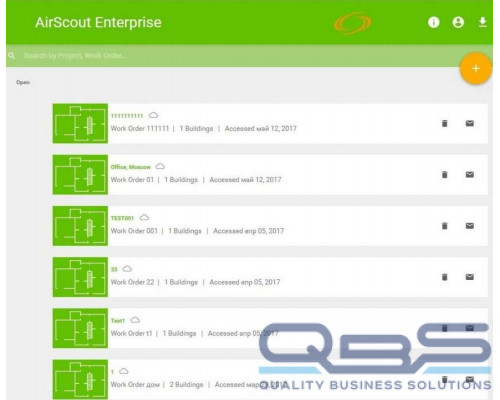Click cloud icon in Work Order дом row
Image resolution: width=500 pixels, height=400 pixels.
click(x=124, y=371)
